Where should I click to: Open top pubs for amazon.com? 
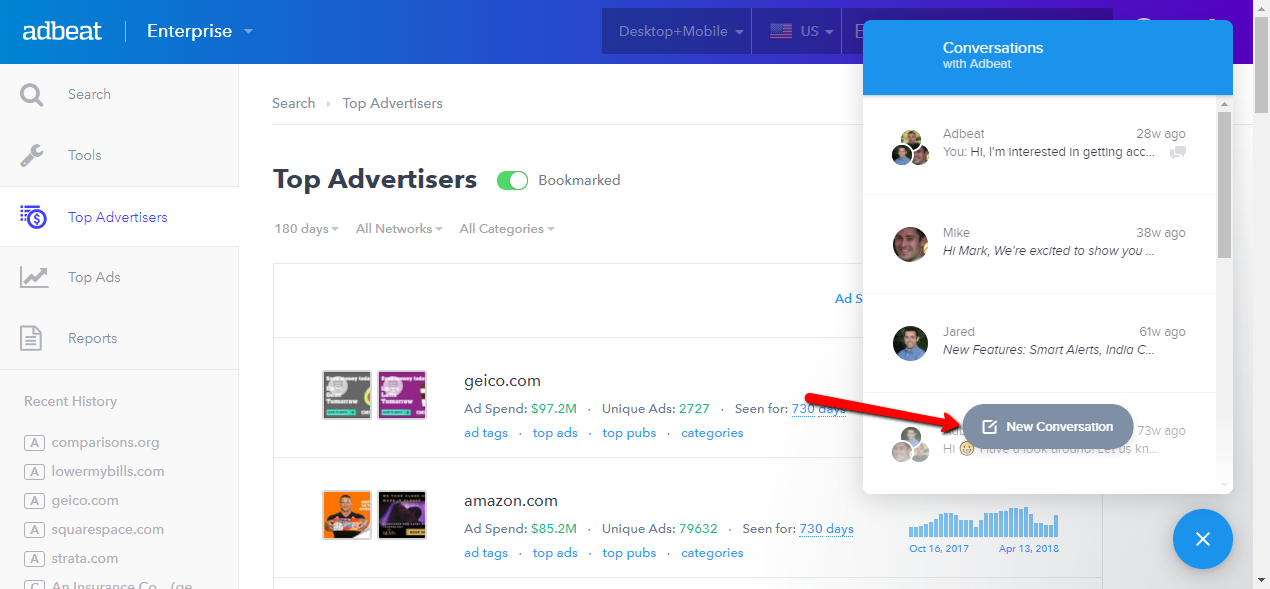pyautogui.click(x=629, y=553)
